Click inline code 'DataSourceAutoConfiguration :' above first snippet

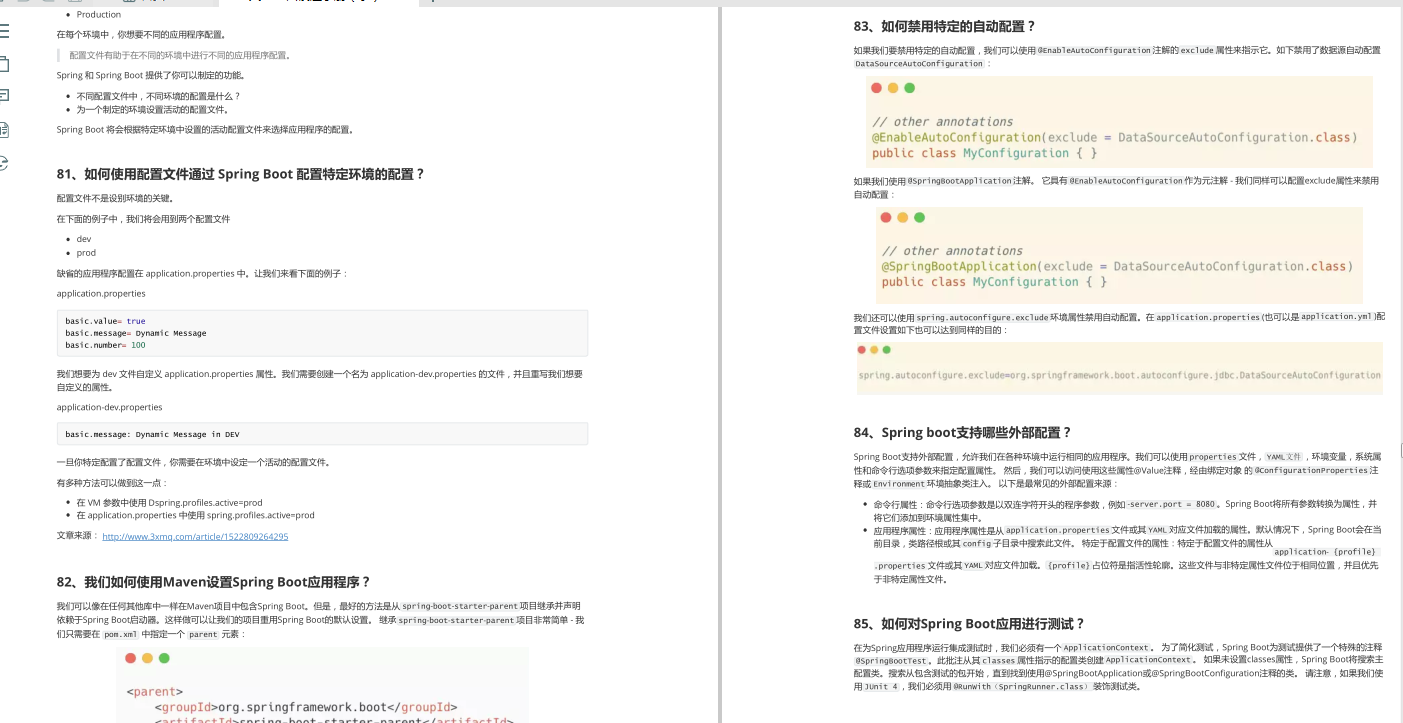(922, 63)
